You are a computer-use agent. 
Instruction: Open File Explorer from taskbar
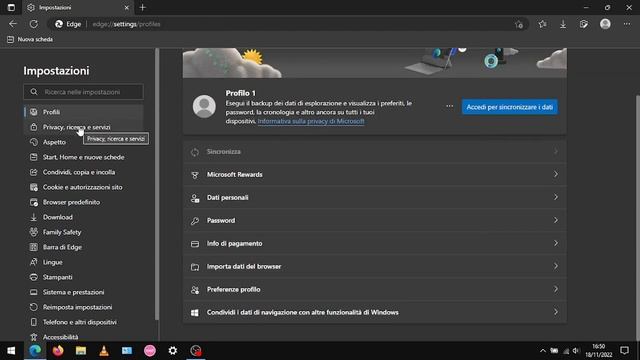click(81, 351)
